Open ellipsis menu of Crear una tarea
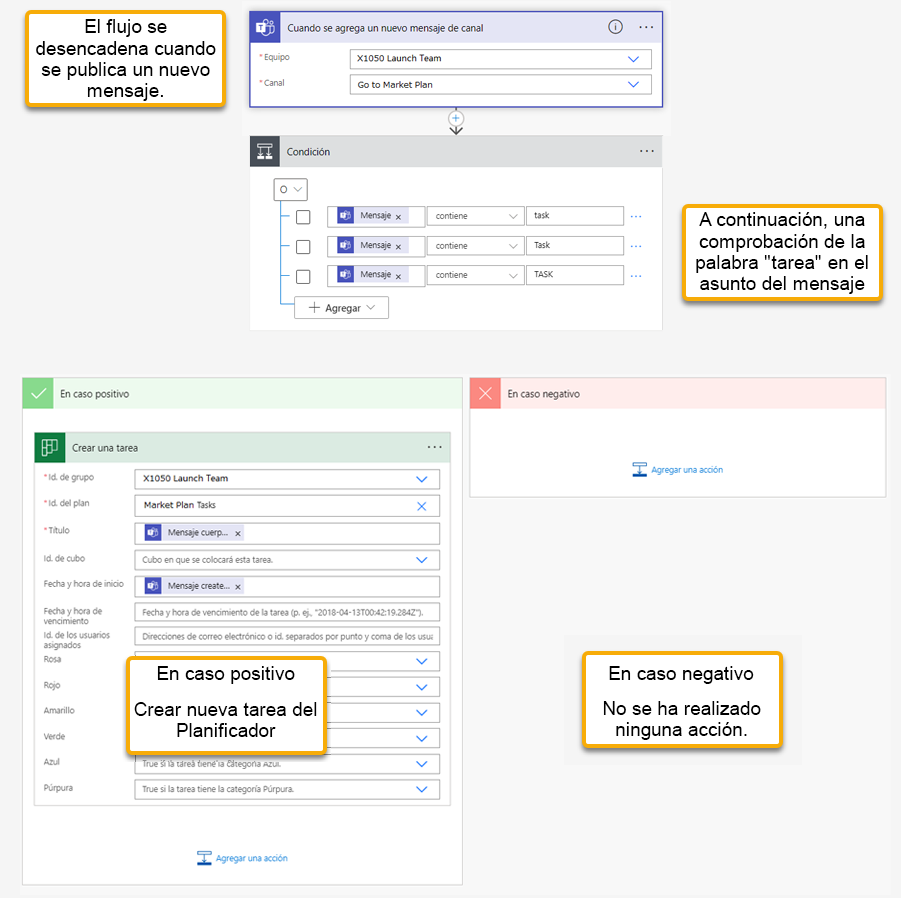 tap(434, 447)
